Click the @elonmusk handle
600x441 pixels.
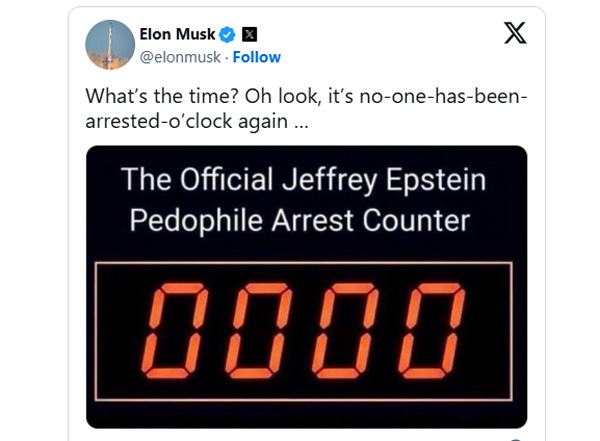point(182,57)
